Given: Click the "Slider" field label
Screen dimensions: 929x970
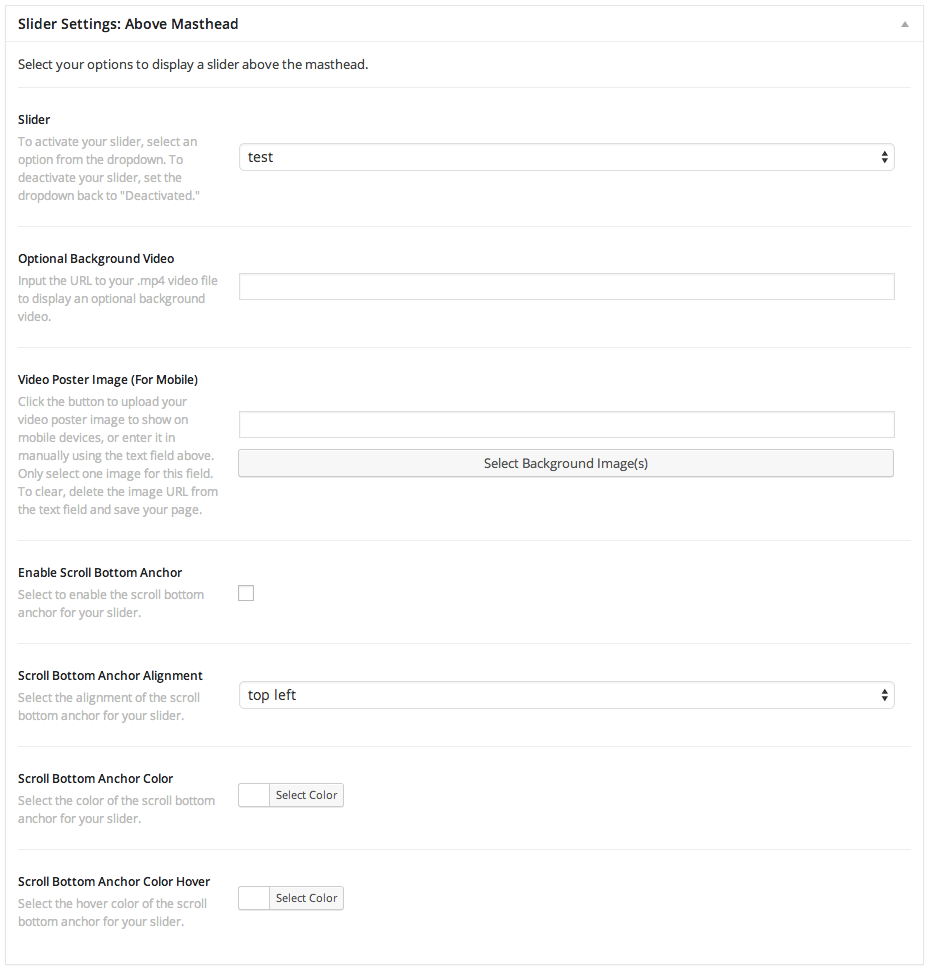Looking at the screenshot, I should pyautogui.click(x=34, y=120).
